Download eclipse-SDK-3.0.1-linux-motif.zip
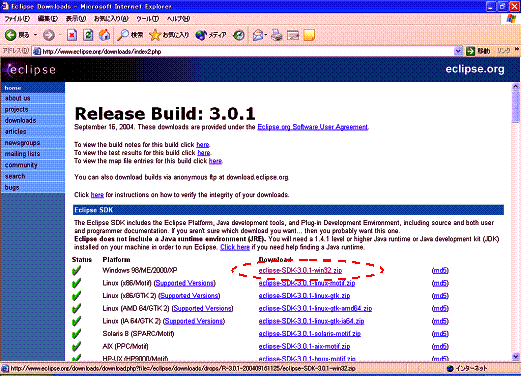The height and width of the screenshot is (377, 523). click(x=307, y=283)
